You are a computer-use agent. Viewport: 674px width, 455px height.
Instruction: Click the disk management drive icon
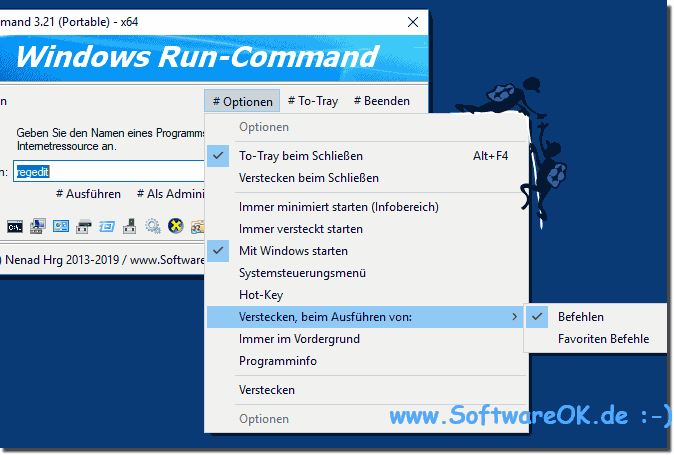[84, 226]
